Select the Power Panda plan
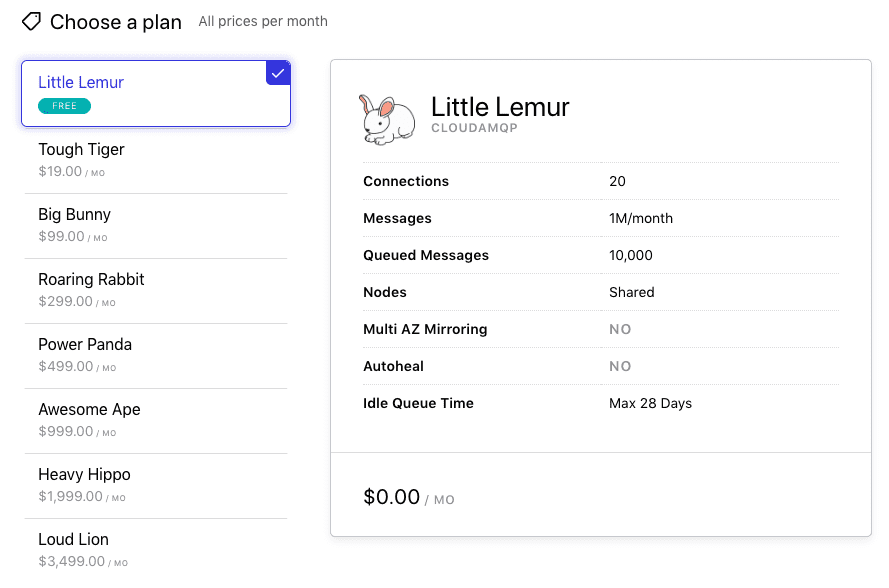 coord(155,355)
